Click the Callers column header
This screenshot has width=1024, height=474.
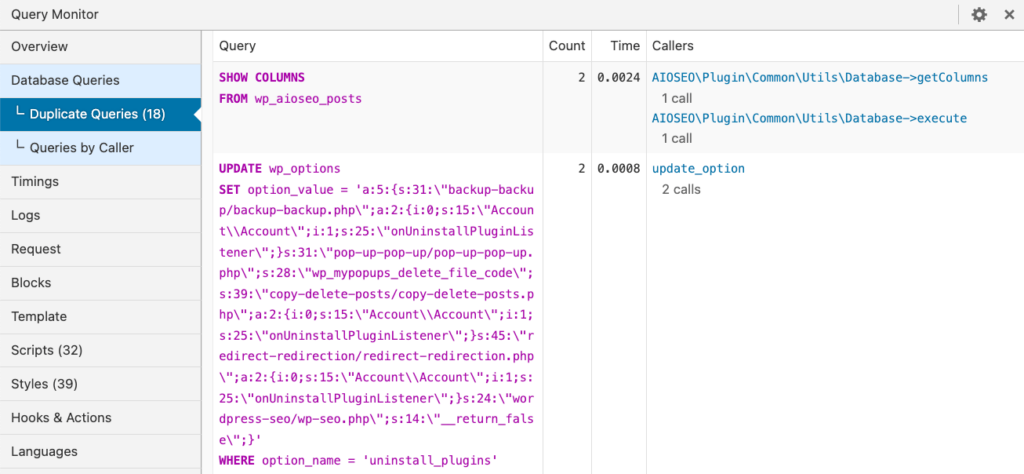673,46
